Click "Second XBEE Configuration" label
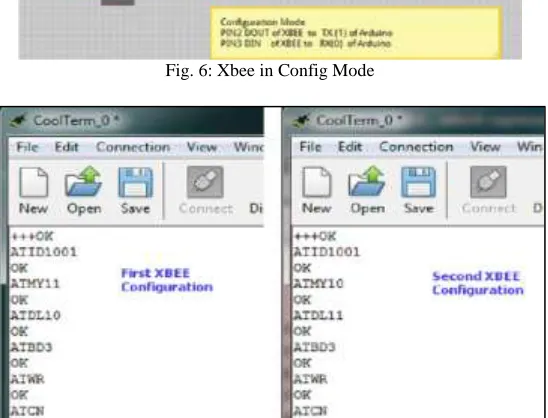 [478, 283]
